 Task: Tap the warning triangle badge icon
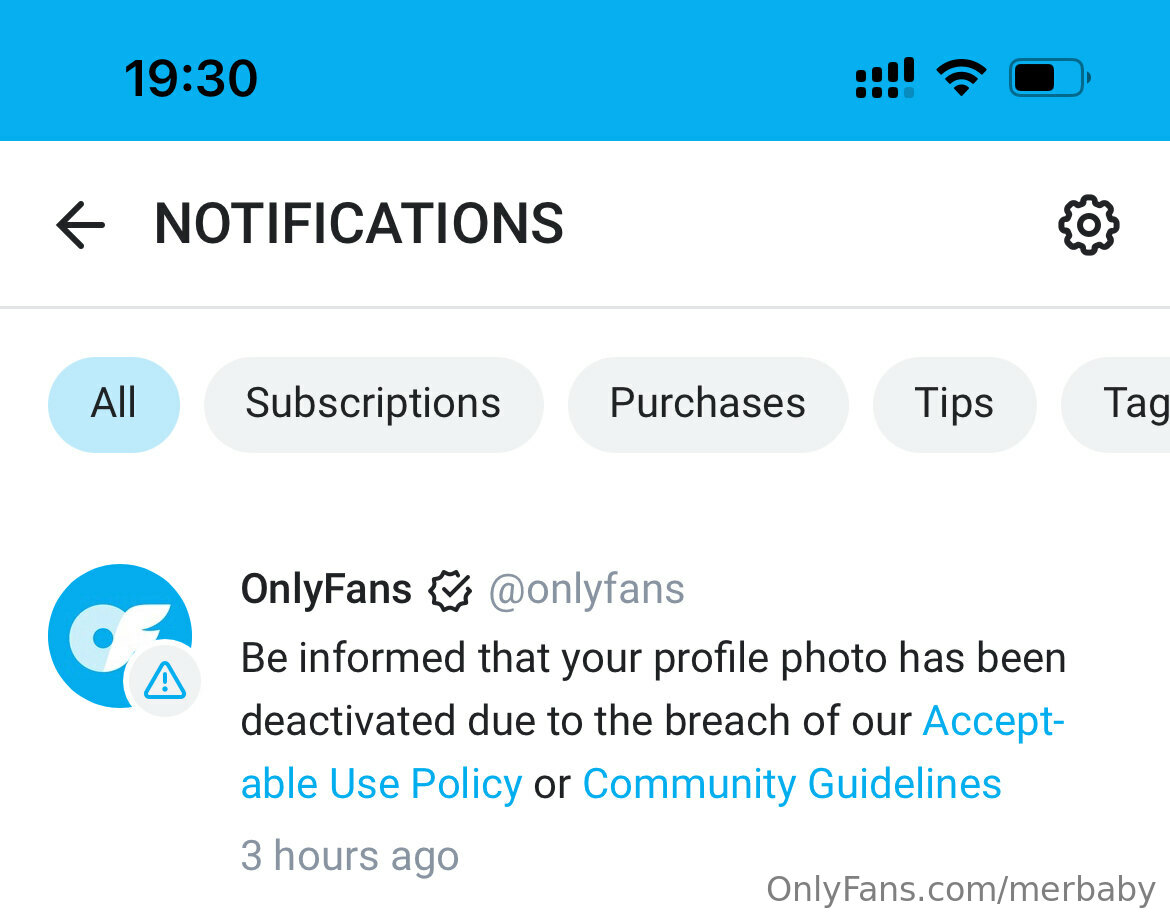tap(164, 680)
